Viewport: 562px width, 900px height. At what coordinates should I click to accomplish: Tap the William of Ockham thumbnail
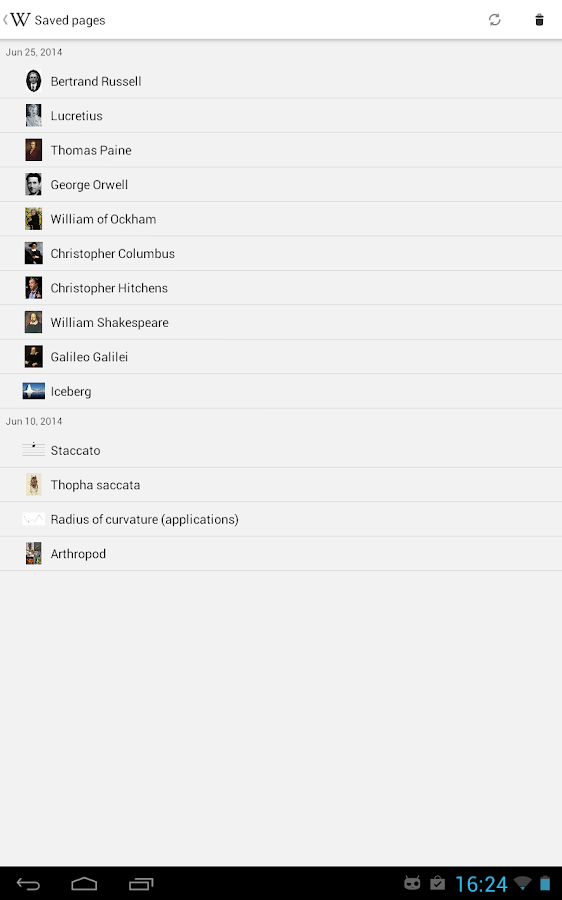coord(33,219)
